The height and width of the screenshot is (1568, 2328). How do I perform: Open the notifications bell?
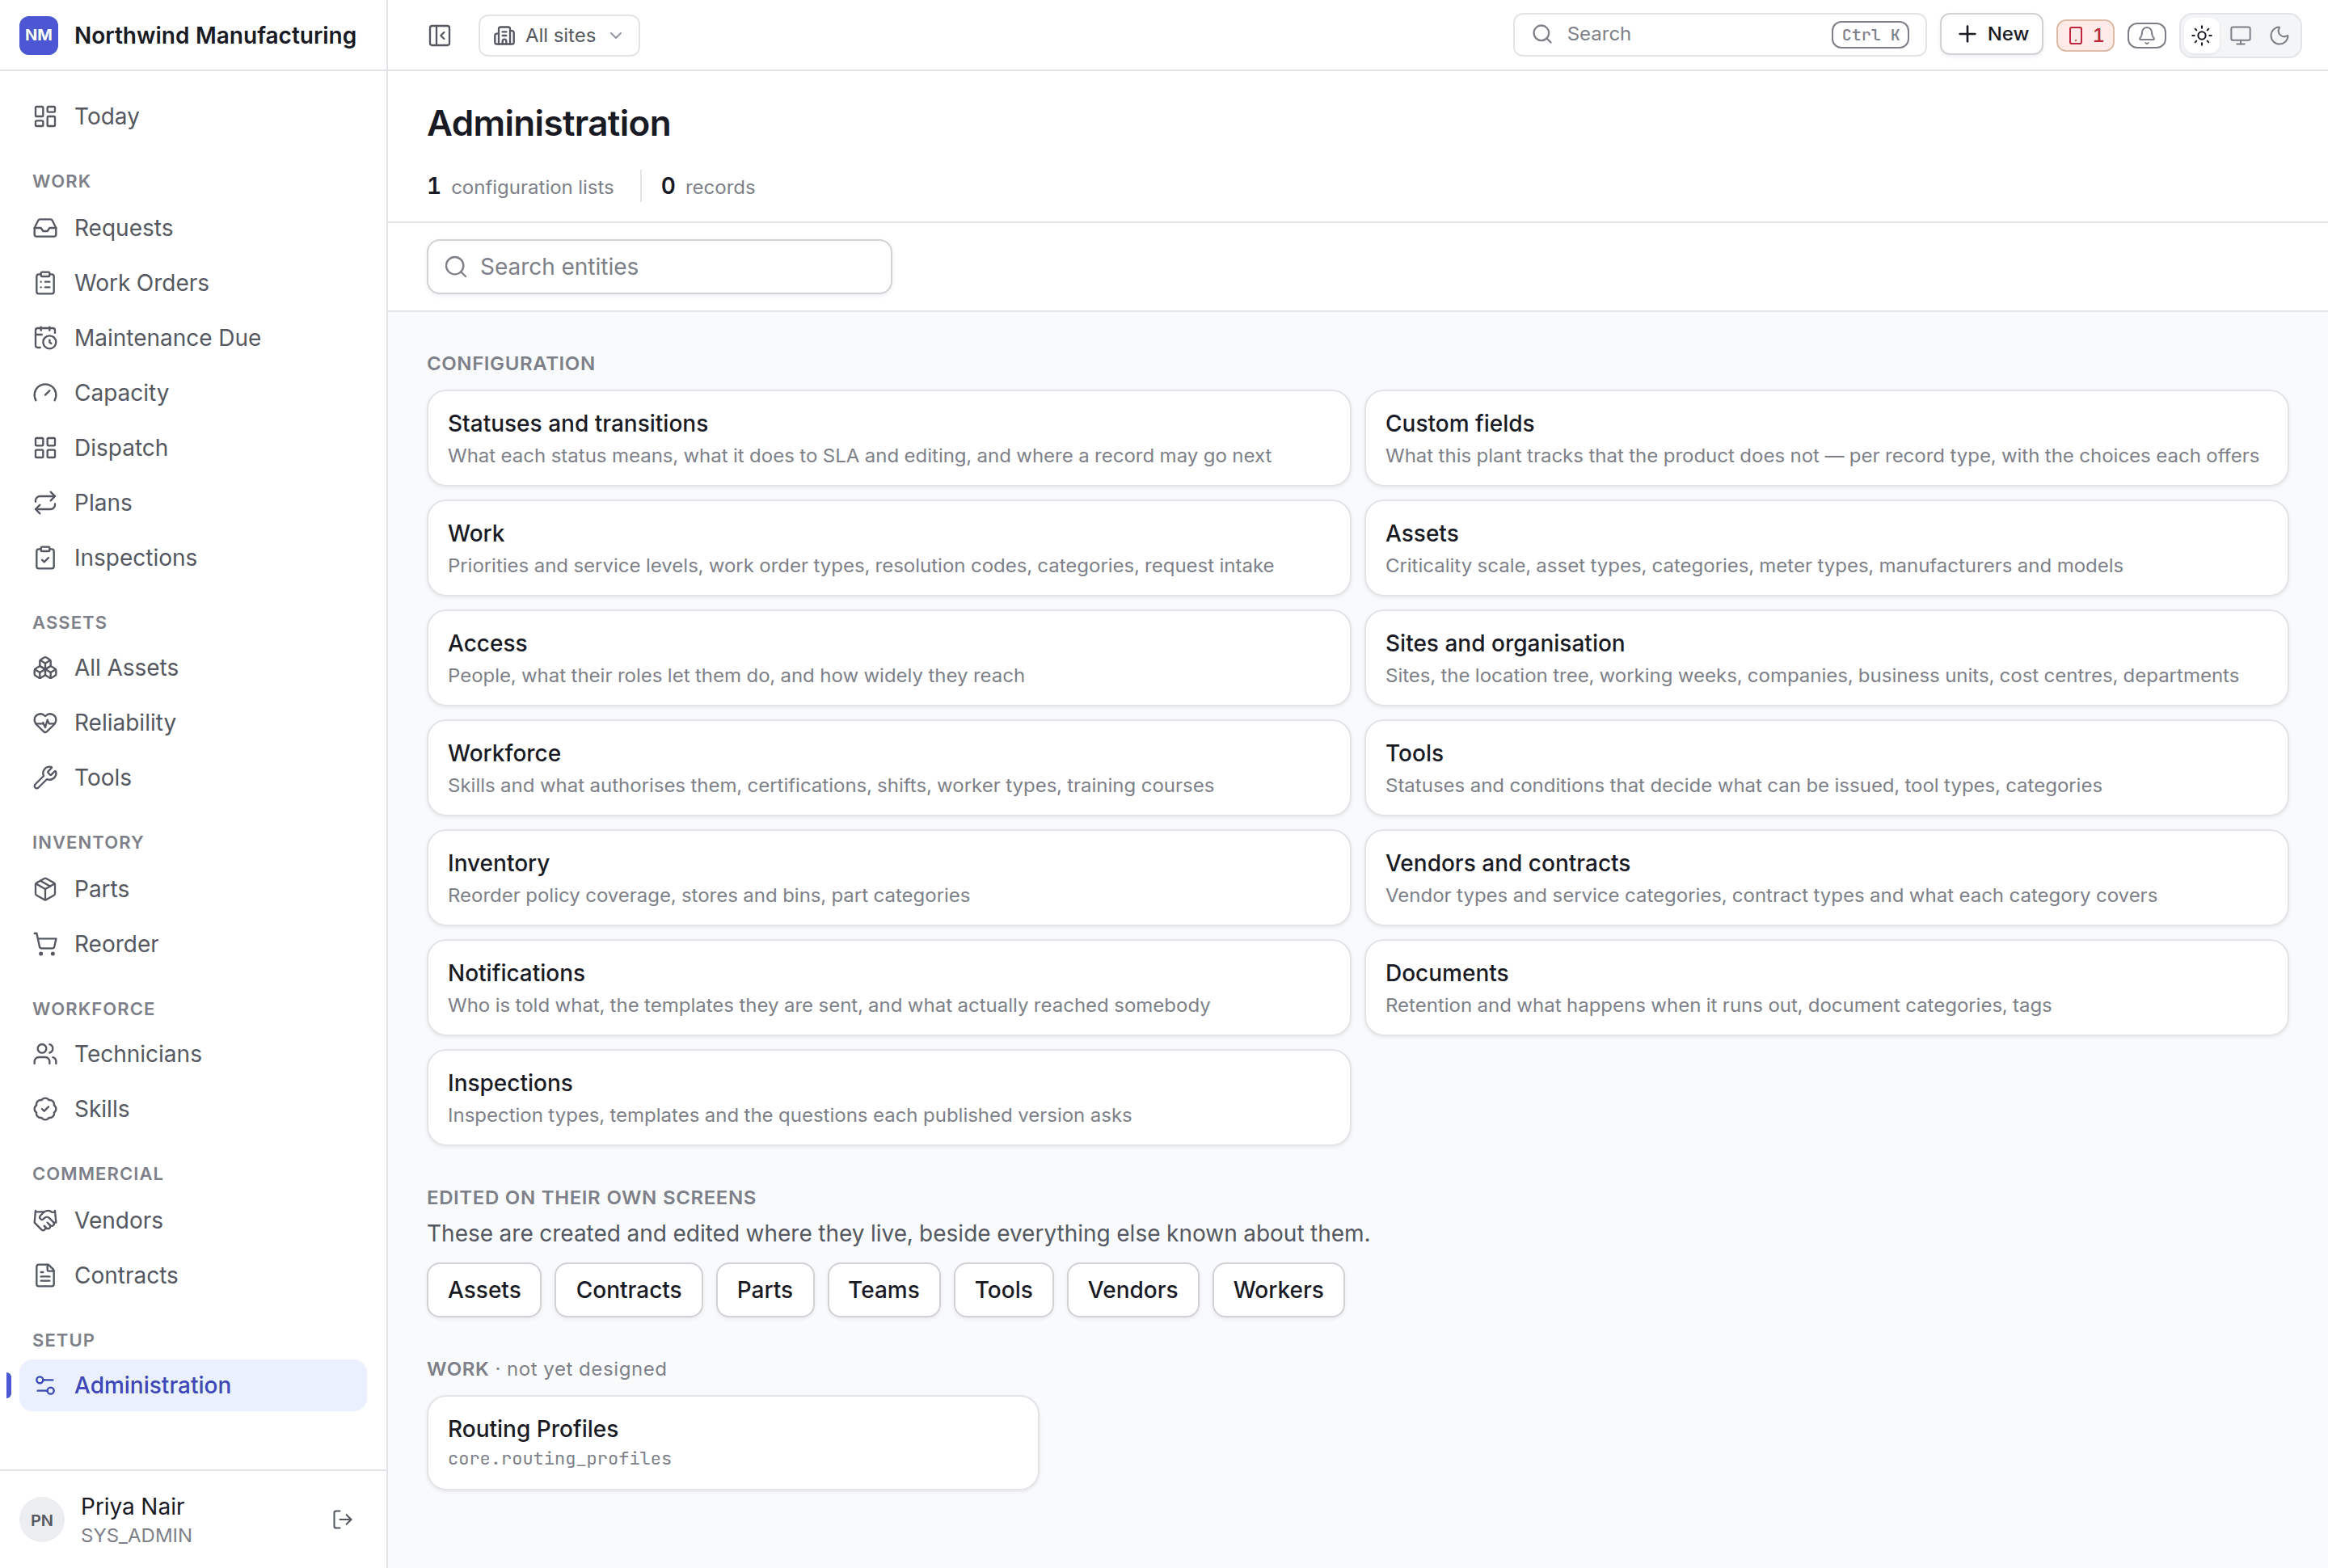tap(2146, 35)
